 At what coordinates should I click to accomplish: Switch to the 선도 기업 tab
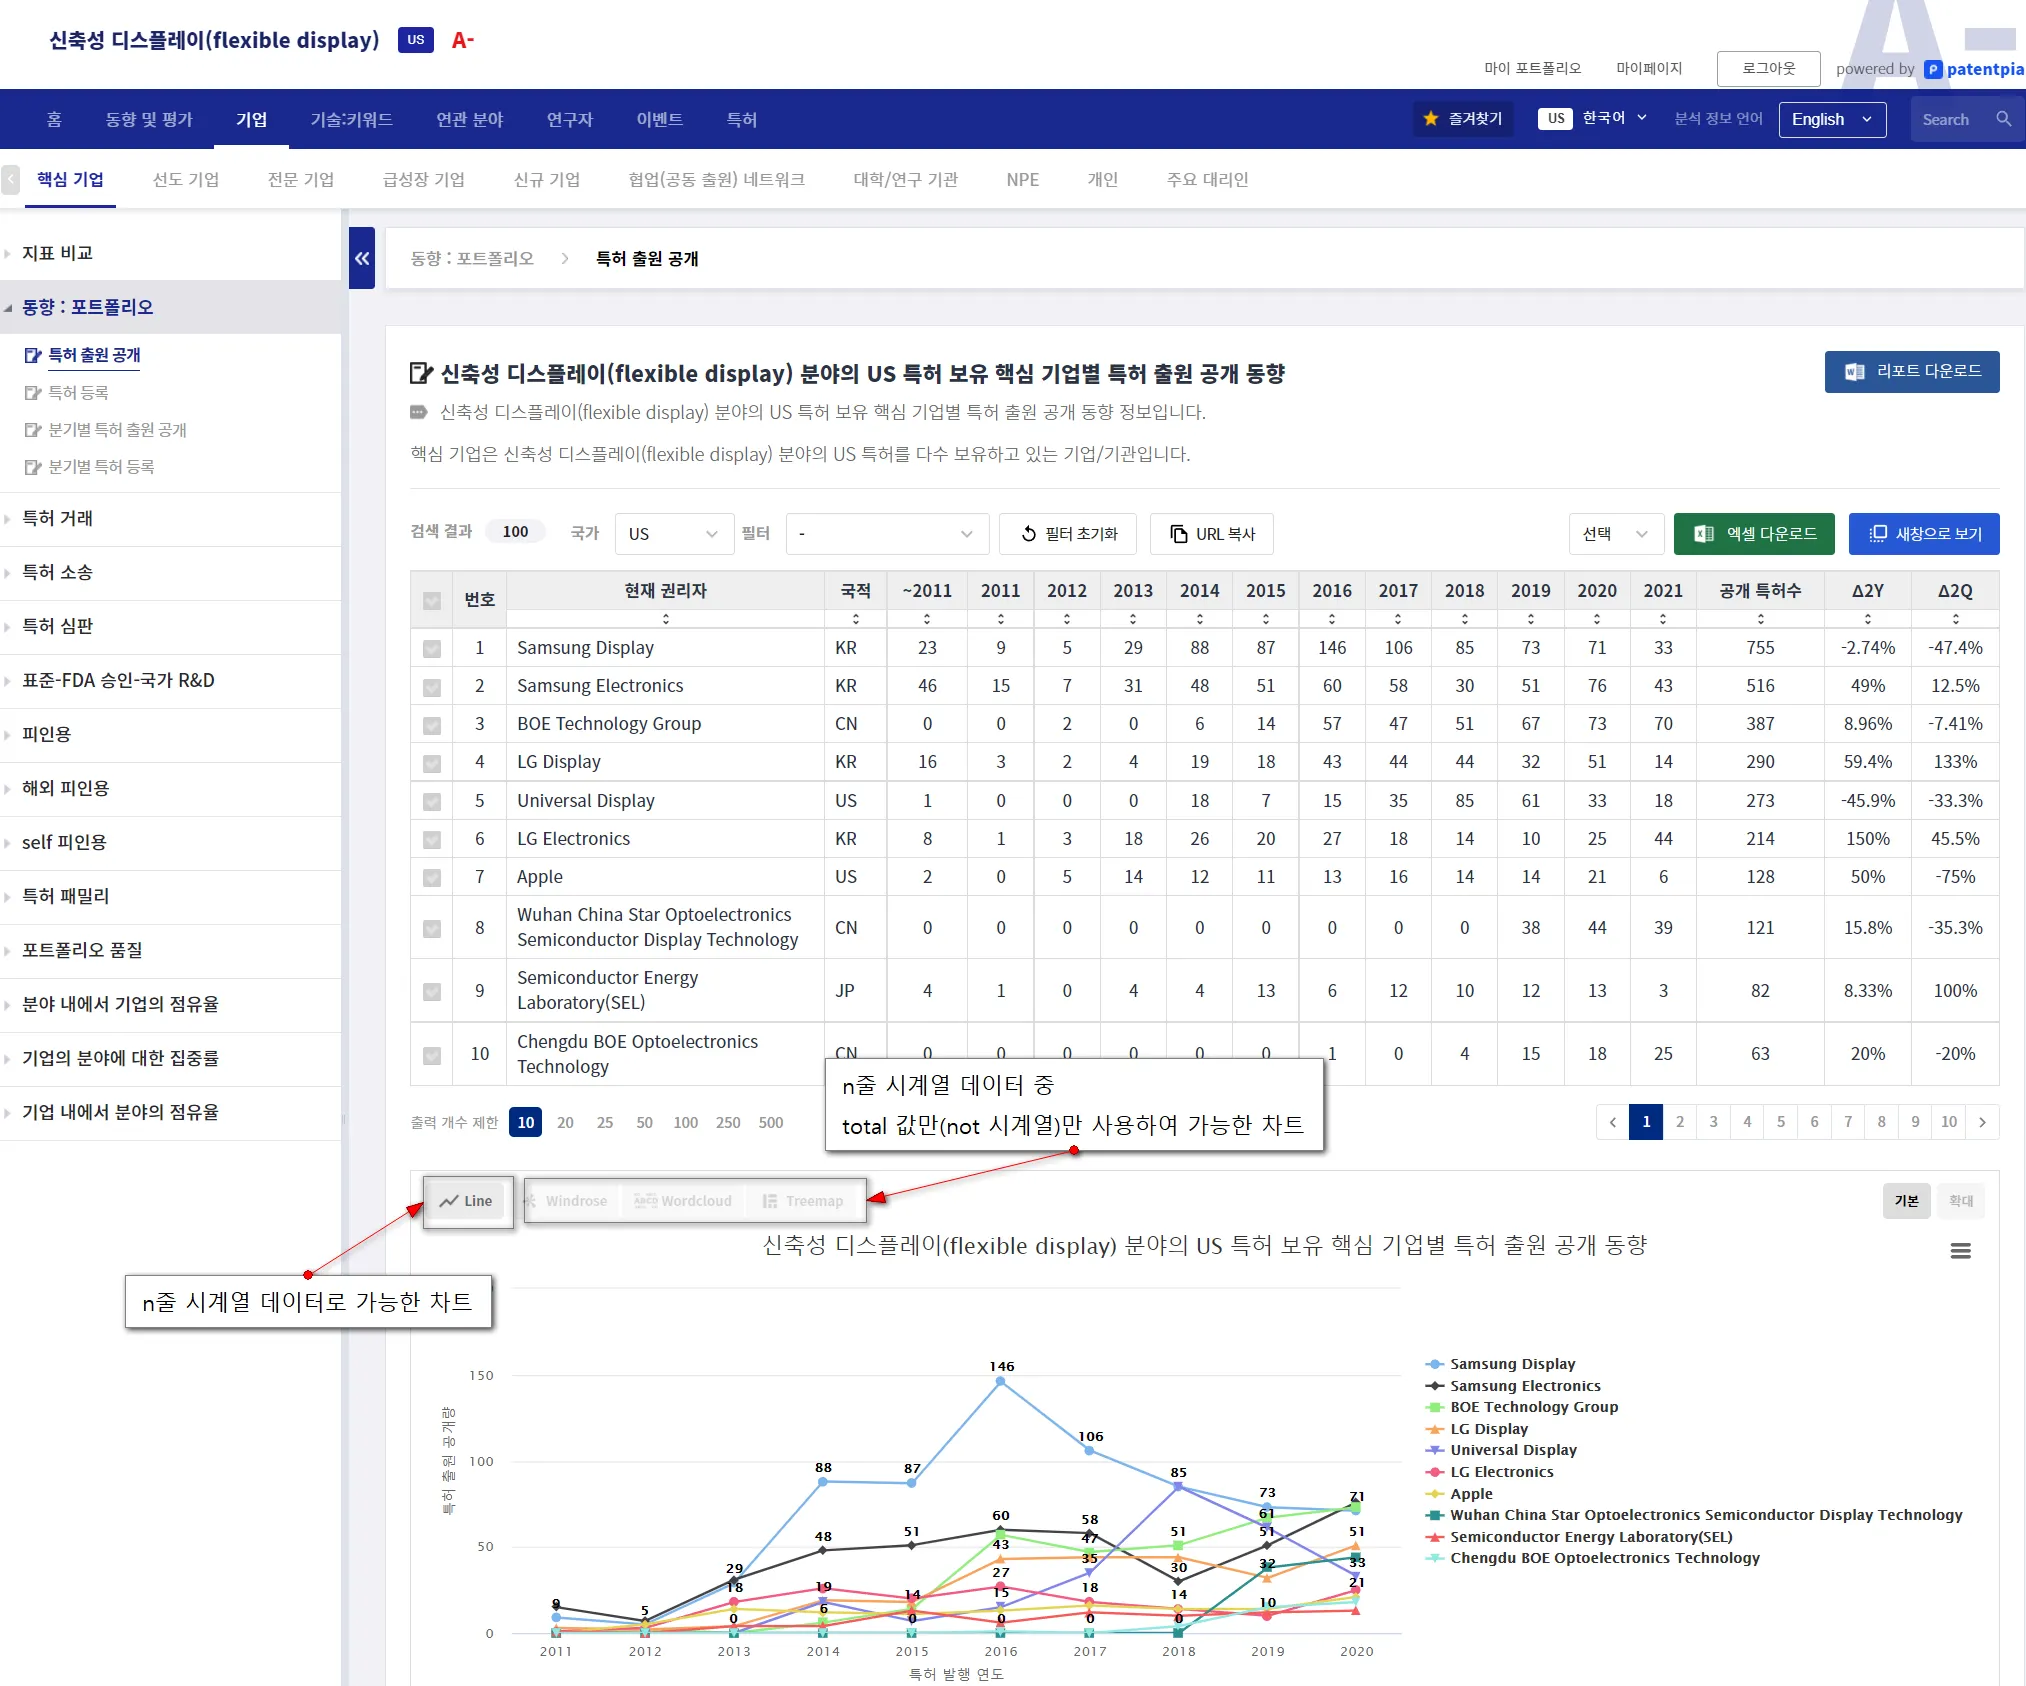point(185,180)
